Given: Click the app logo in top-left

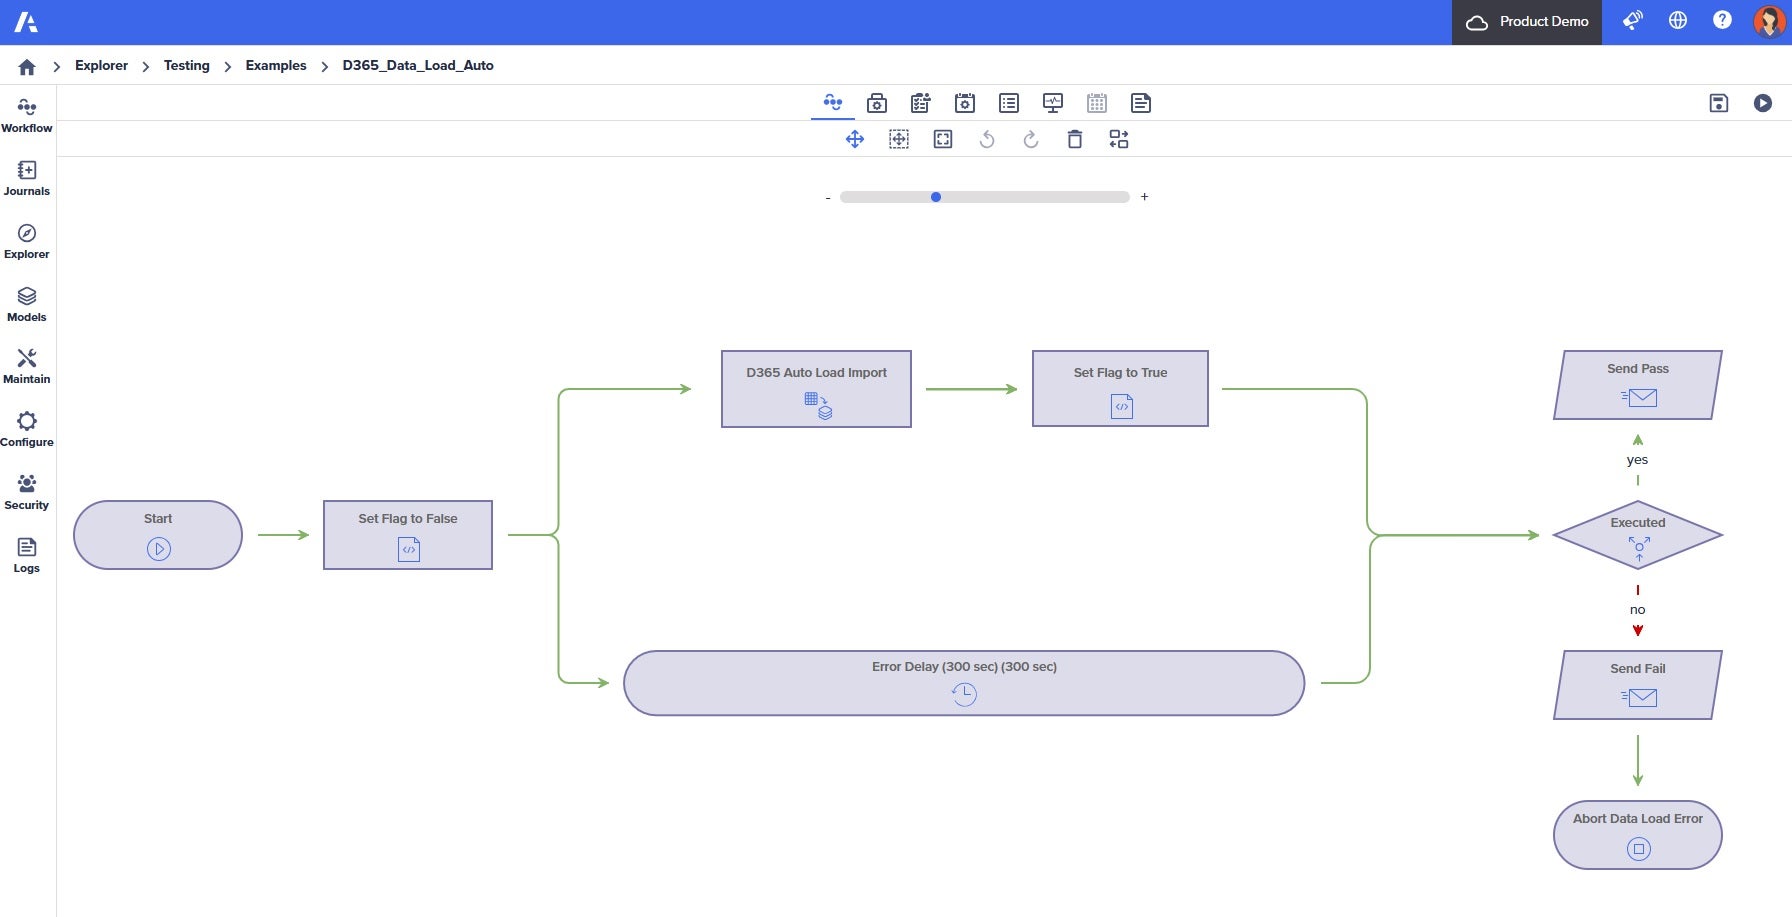Looking at the screenshot, I should [26, 22].
